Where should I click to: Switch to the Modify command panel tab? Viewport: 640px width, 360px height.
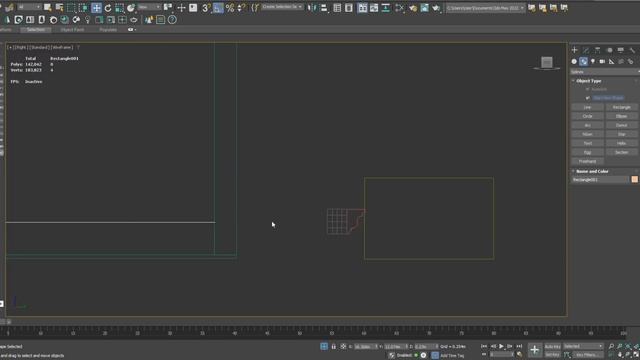pyautogui.click(x=586, y=50)
